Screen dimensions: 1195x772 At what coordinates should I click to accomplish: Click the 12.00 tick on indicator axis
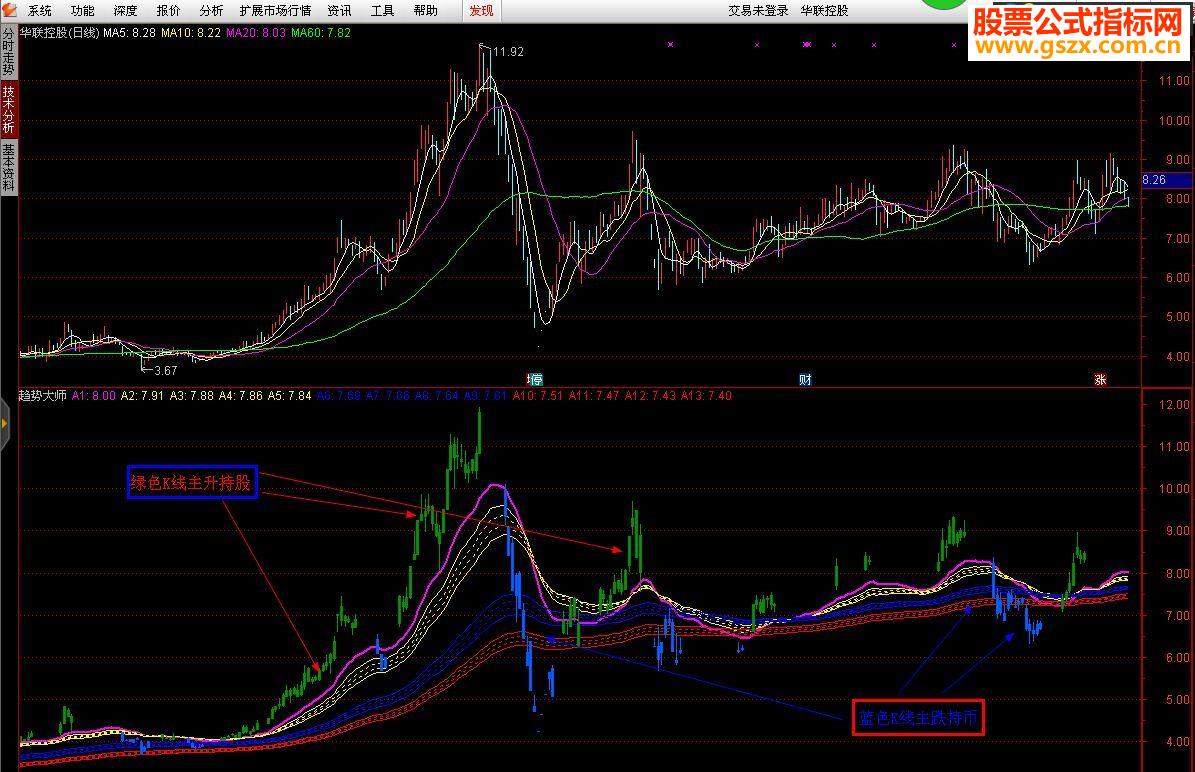1174,405
